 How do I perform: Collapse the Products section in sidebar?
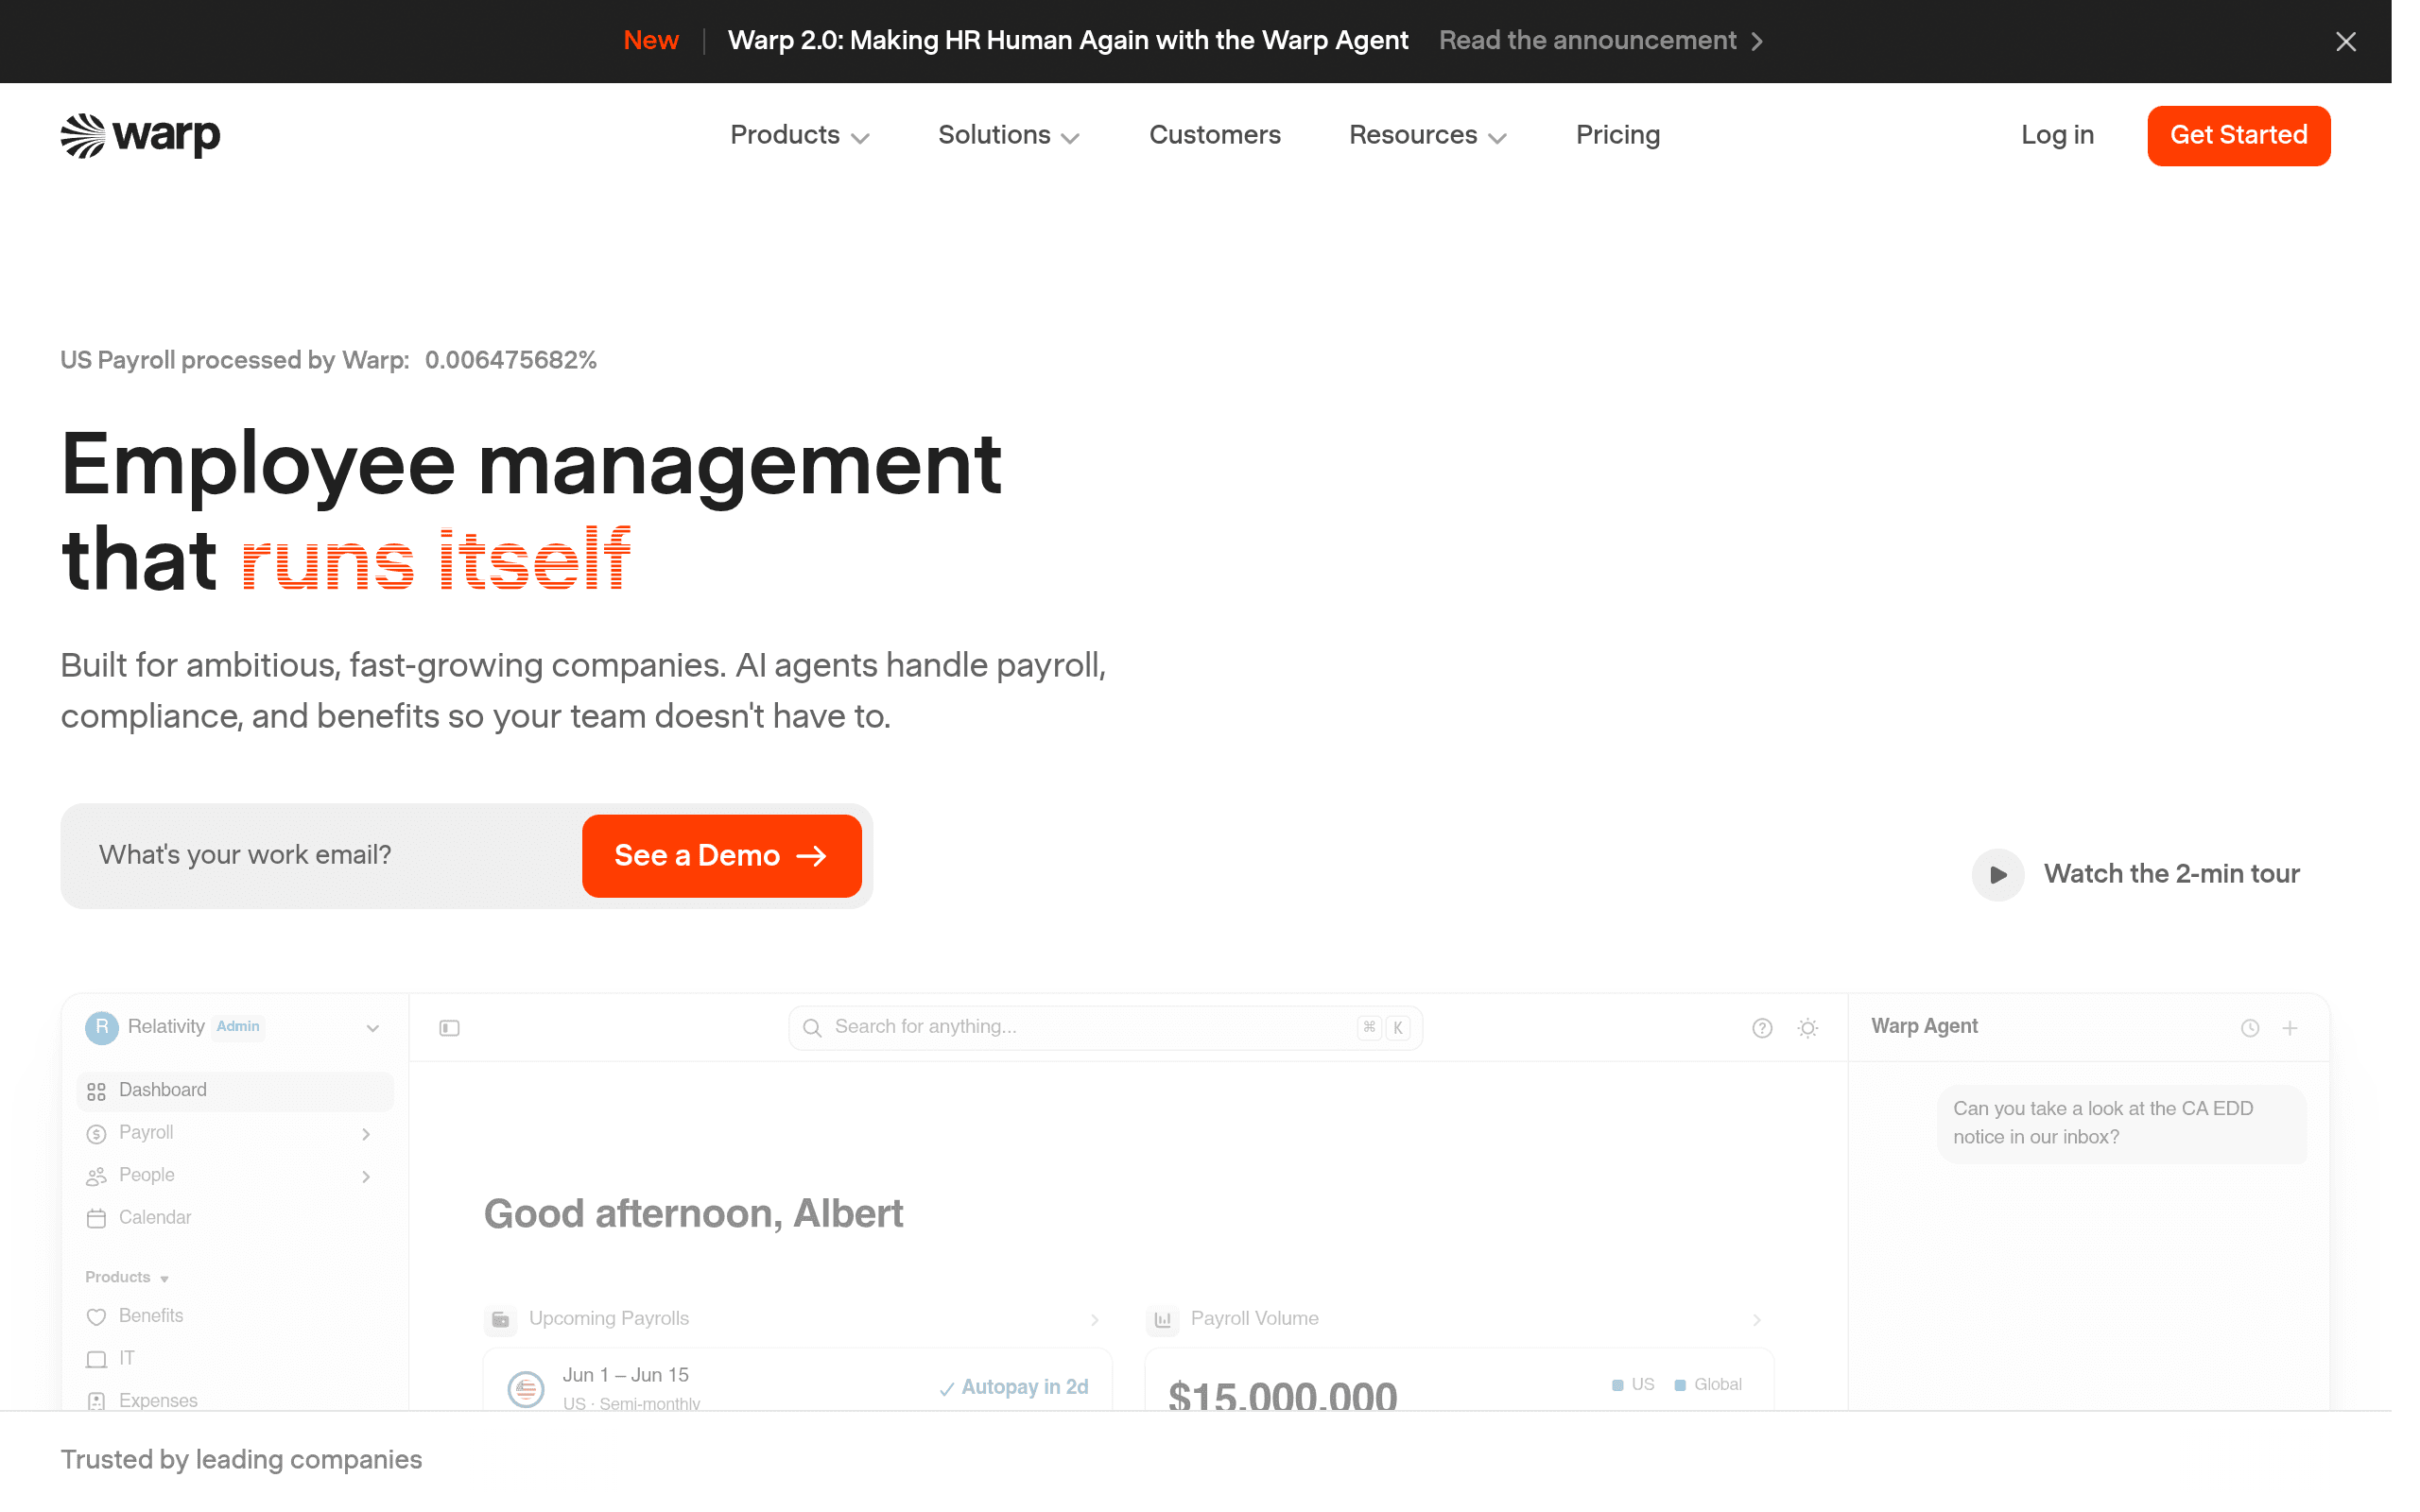tap(127, 1277)
